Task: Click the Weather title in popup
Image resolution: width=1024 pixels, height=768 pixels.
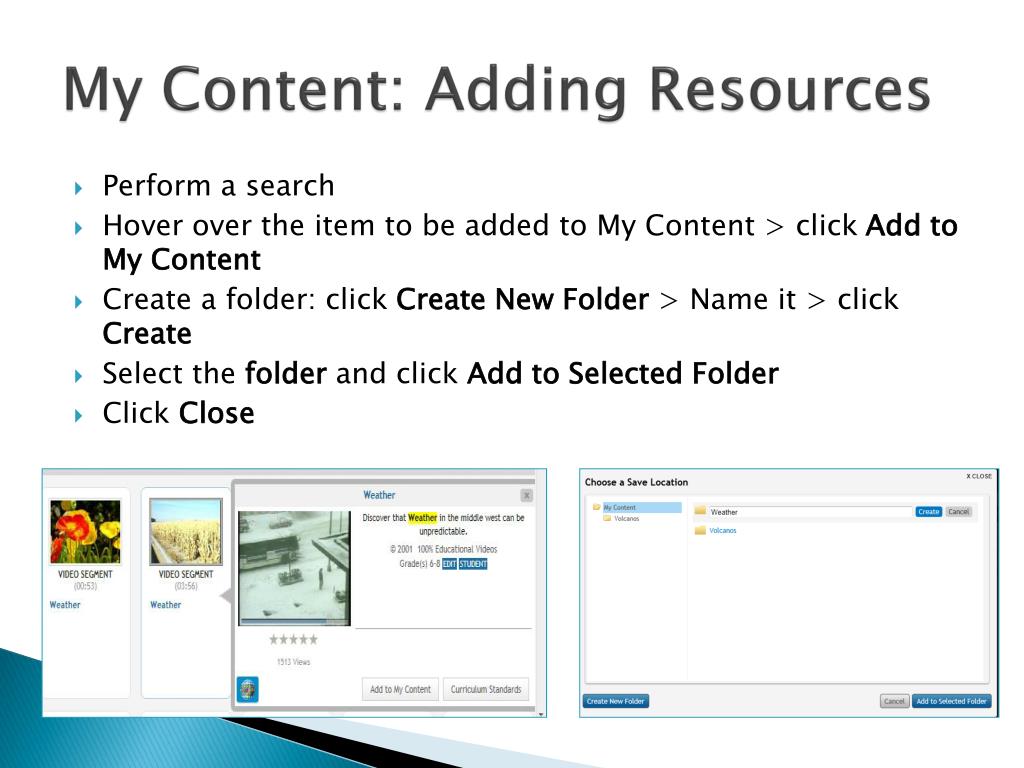Action: [x=379, y=495]
